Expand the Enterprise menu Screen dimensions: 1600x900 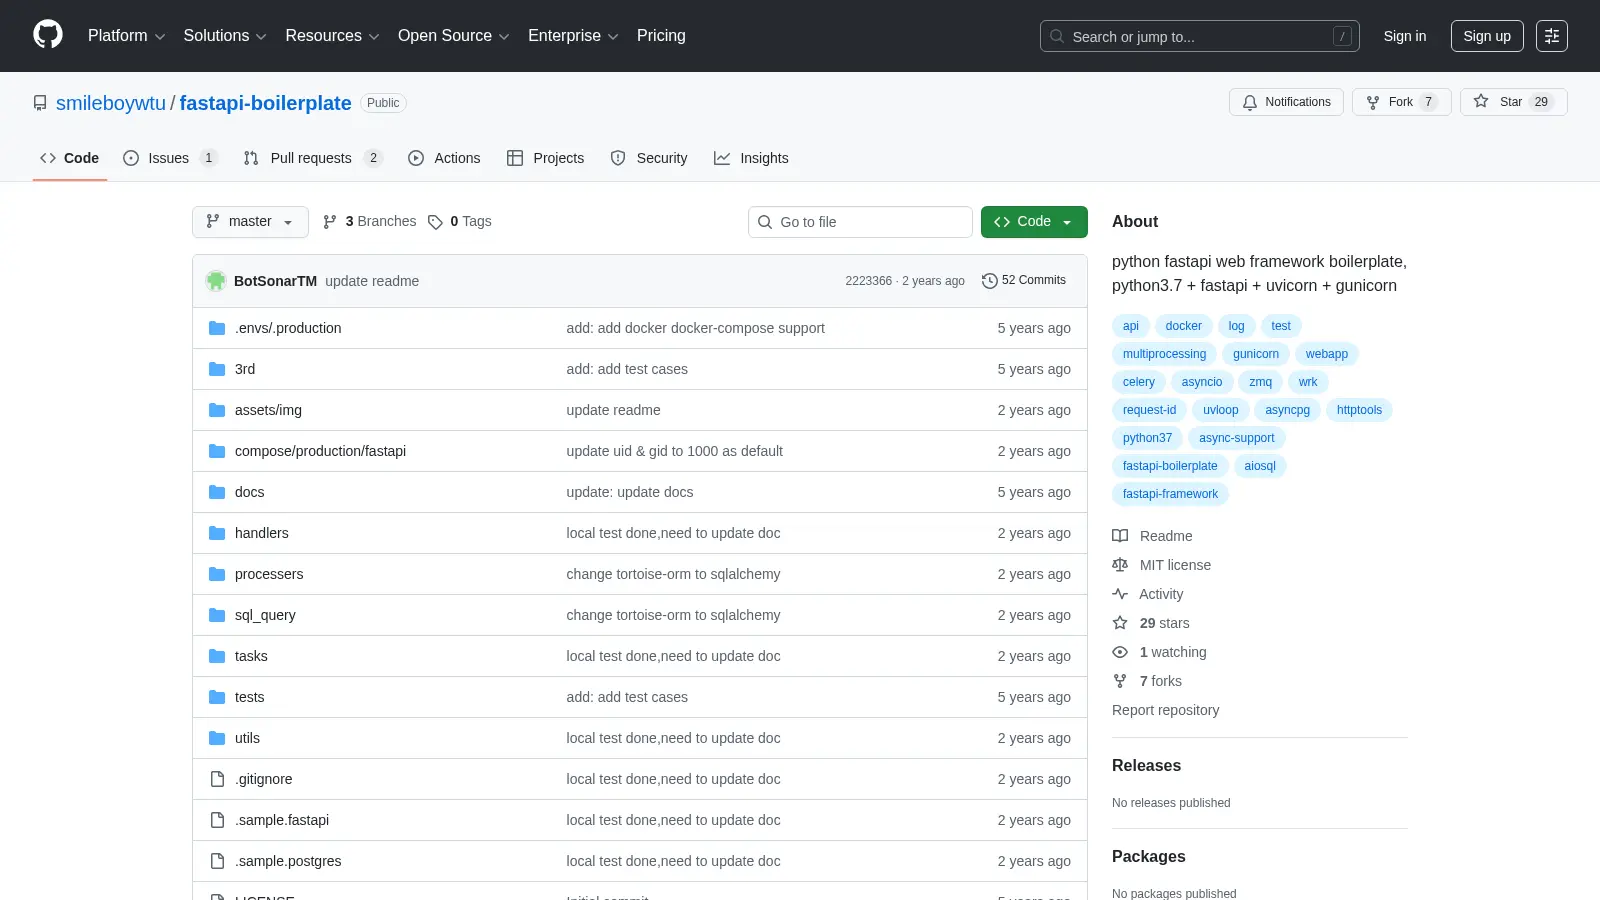click(573, 36)
